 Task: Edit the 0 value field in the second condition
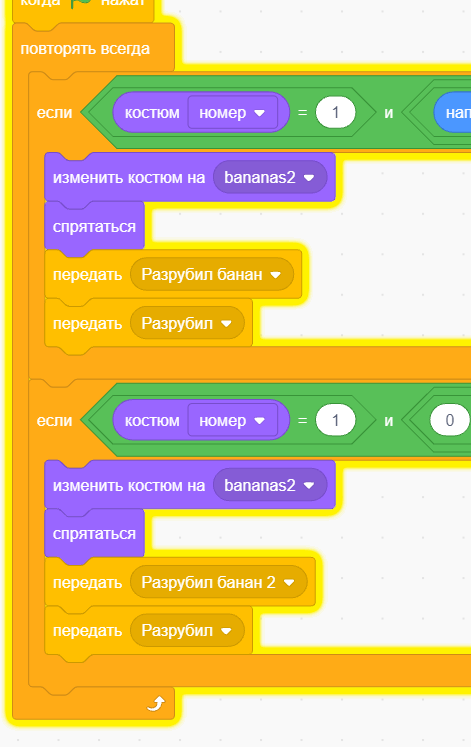pyautogui.click(x=450, y=420)
